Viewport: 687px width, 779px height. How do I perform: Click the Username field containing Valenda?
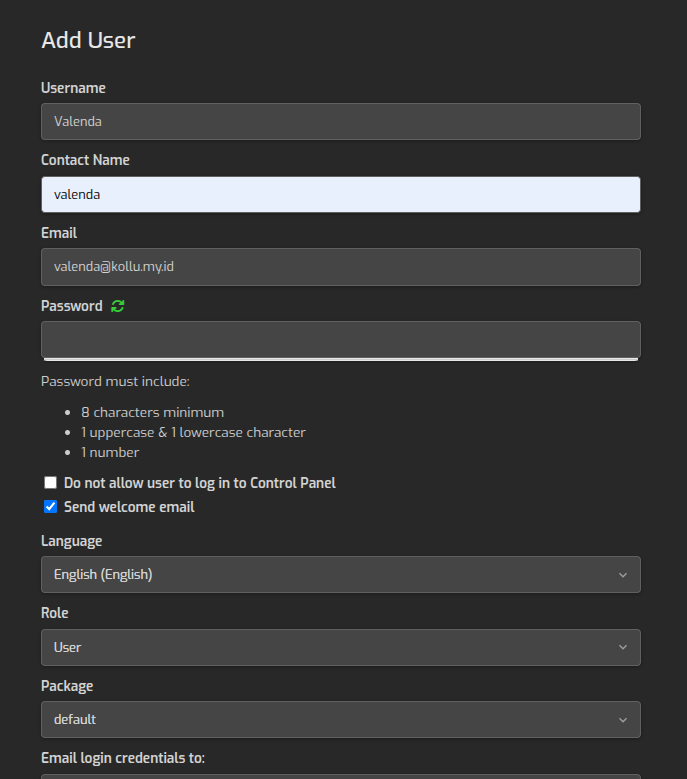pos(340,122)
